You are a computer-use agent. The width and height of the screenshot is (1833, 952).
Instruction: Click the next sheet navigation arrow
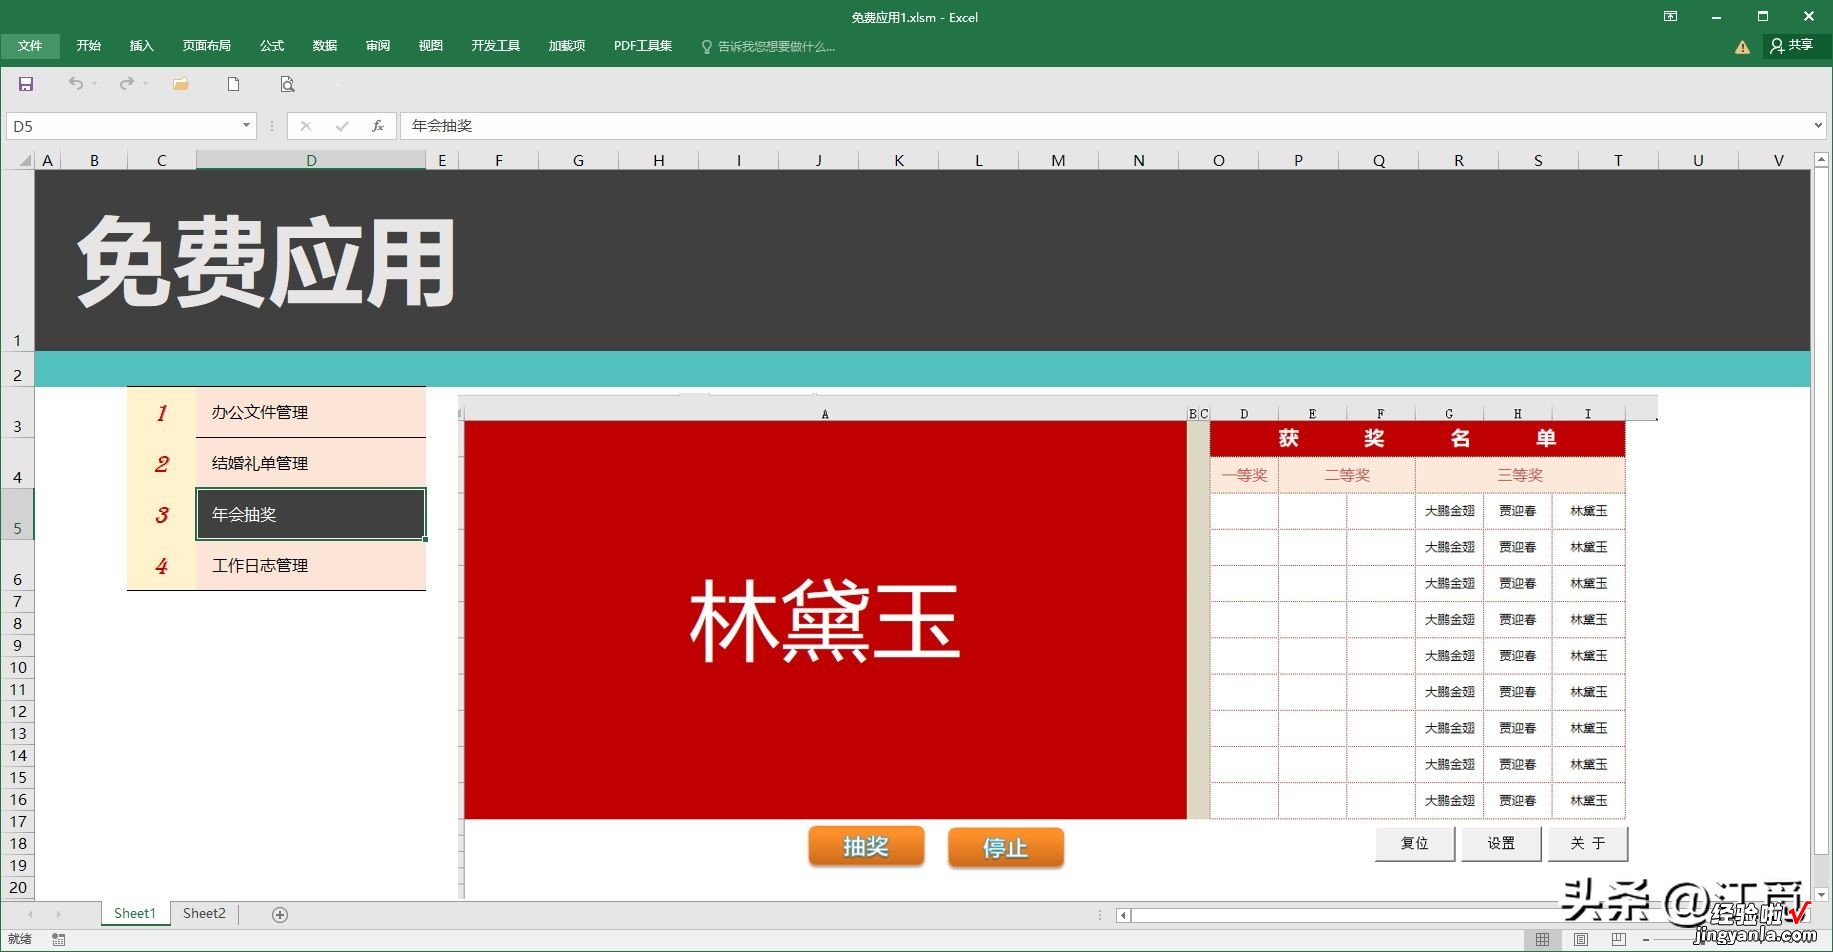58,914
